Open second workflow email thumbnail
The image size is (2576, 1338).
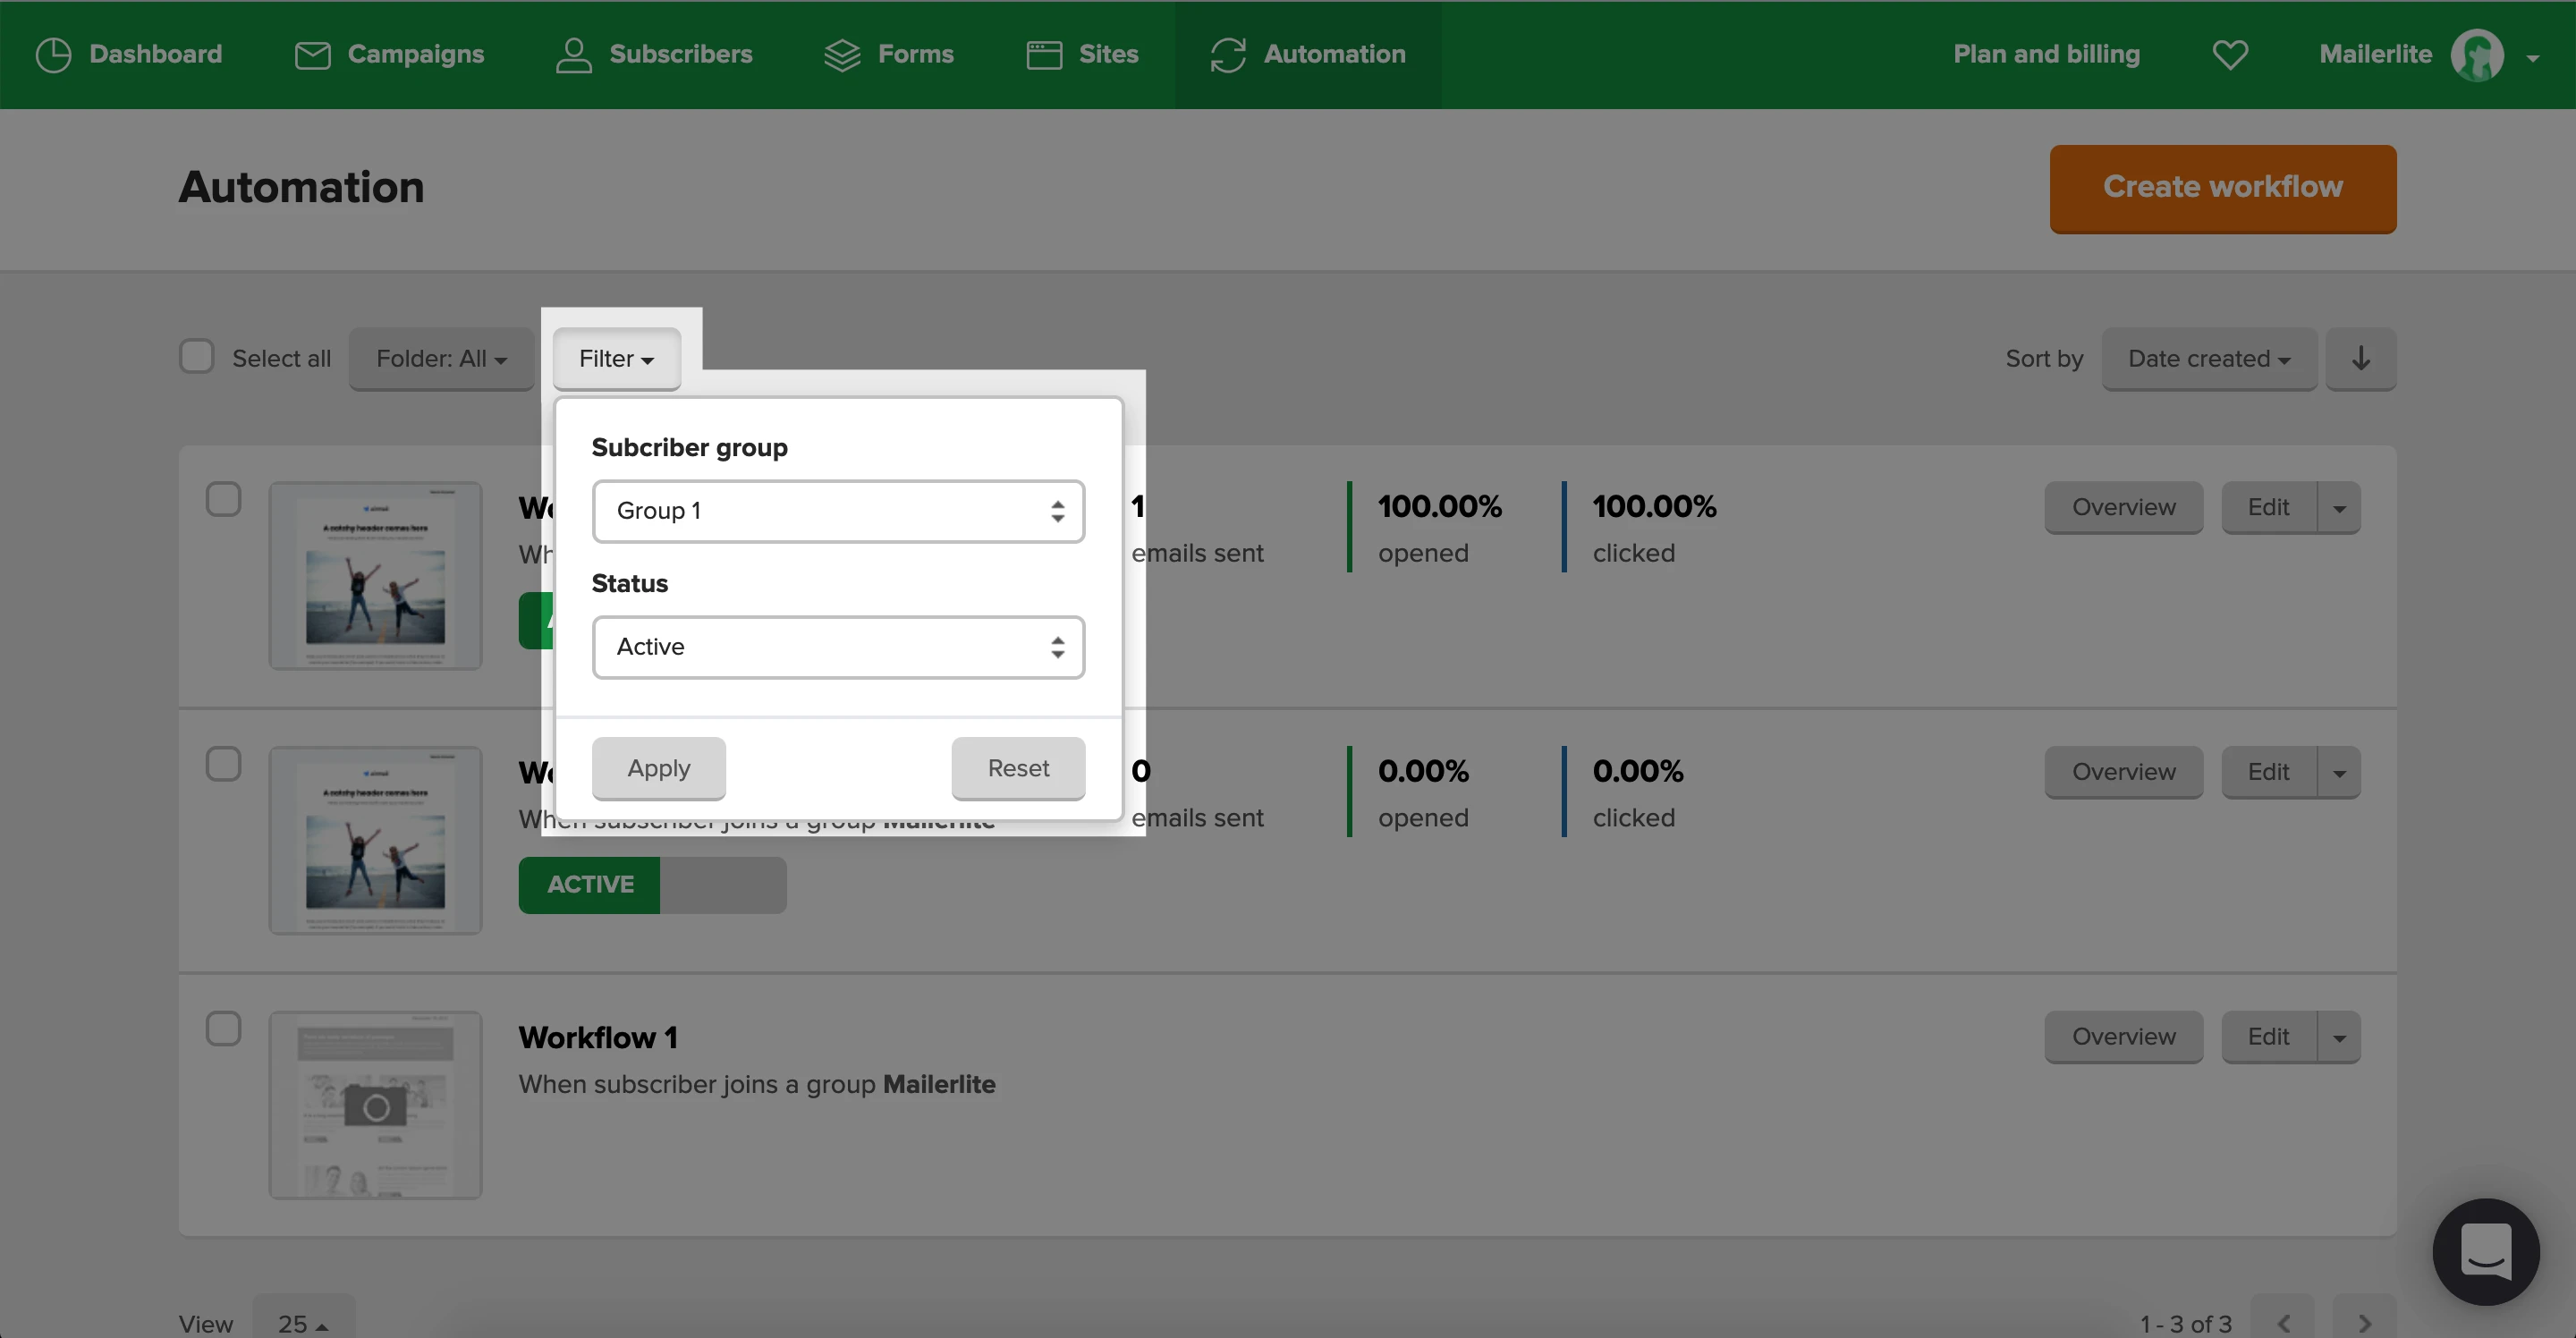[376, 841]
